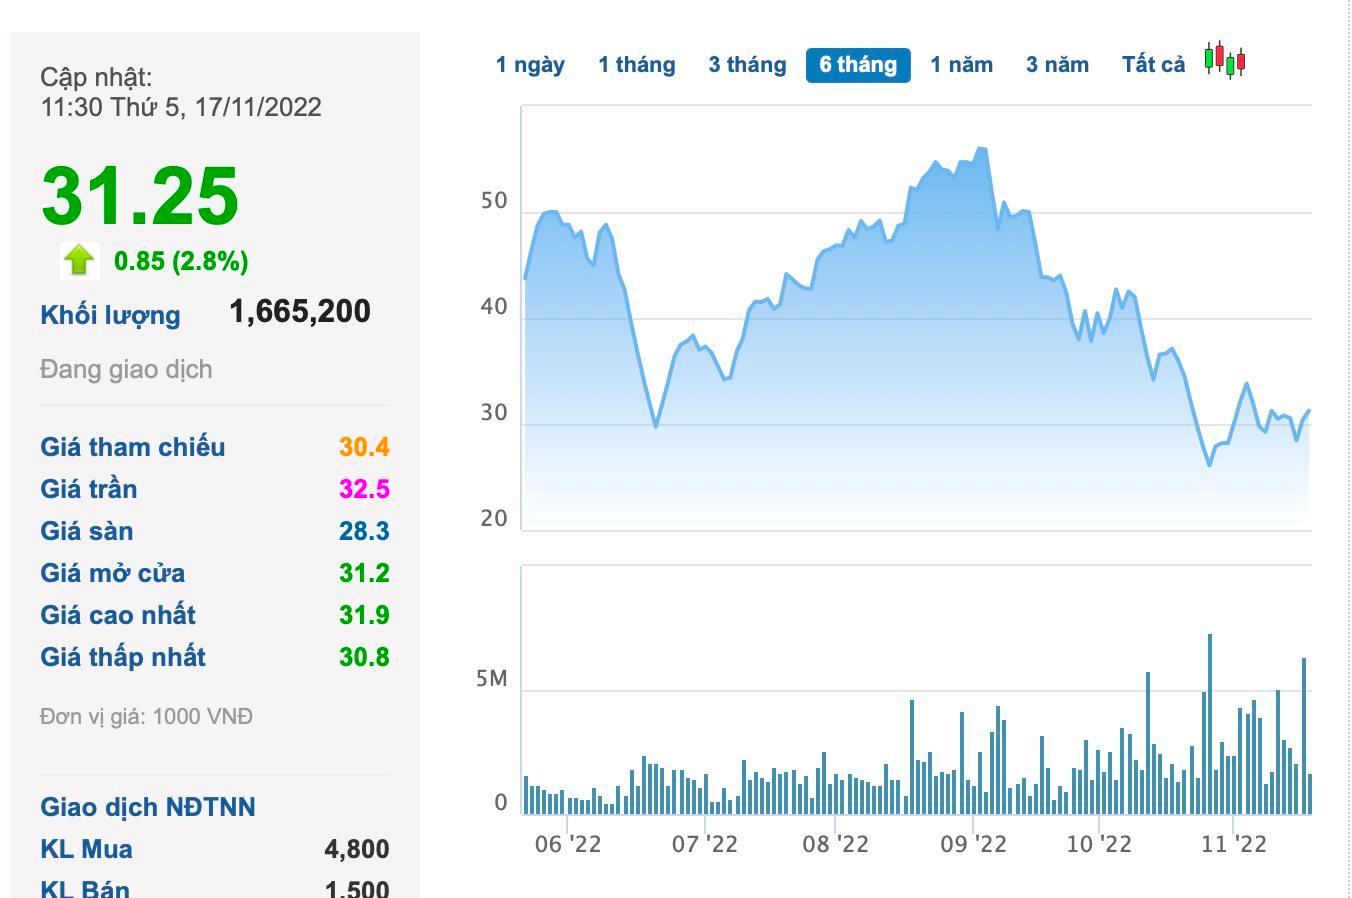Show the 3 năm chart range
The width and height of the screenshot is (1352, 898).
tap(1057, 65)
